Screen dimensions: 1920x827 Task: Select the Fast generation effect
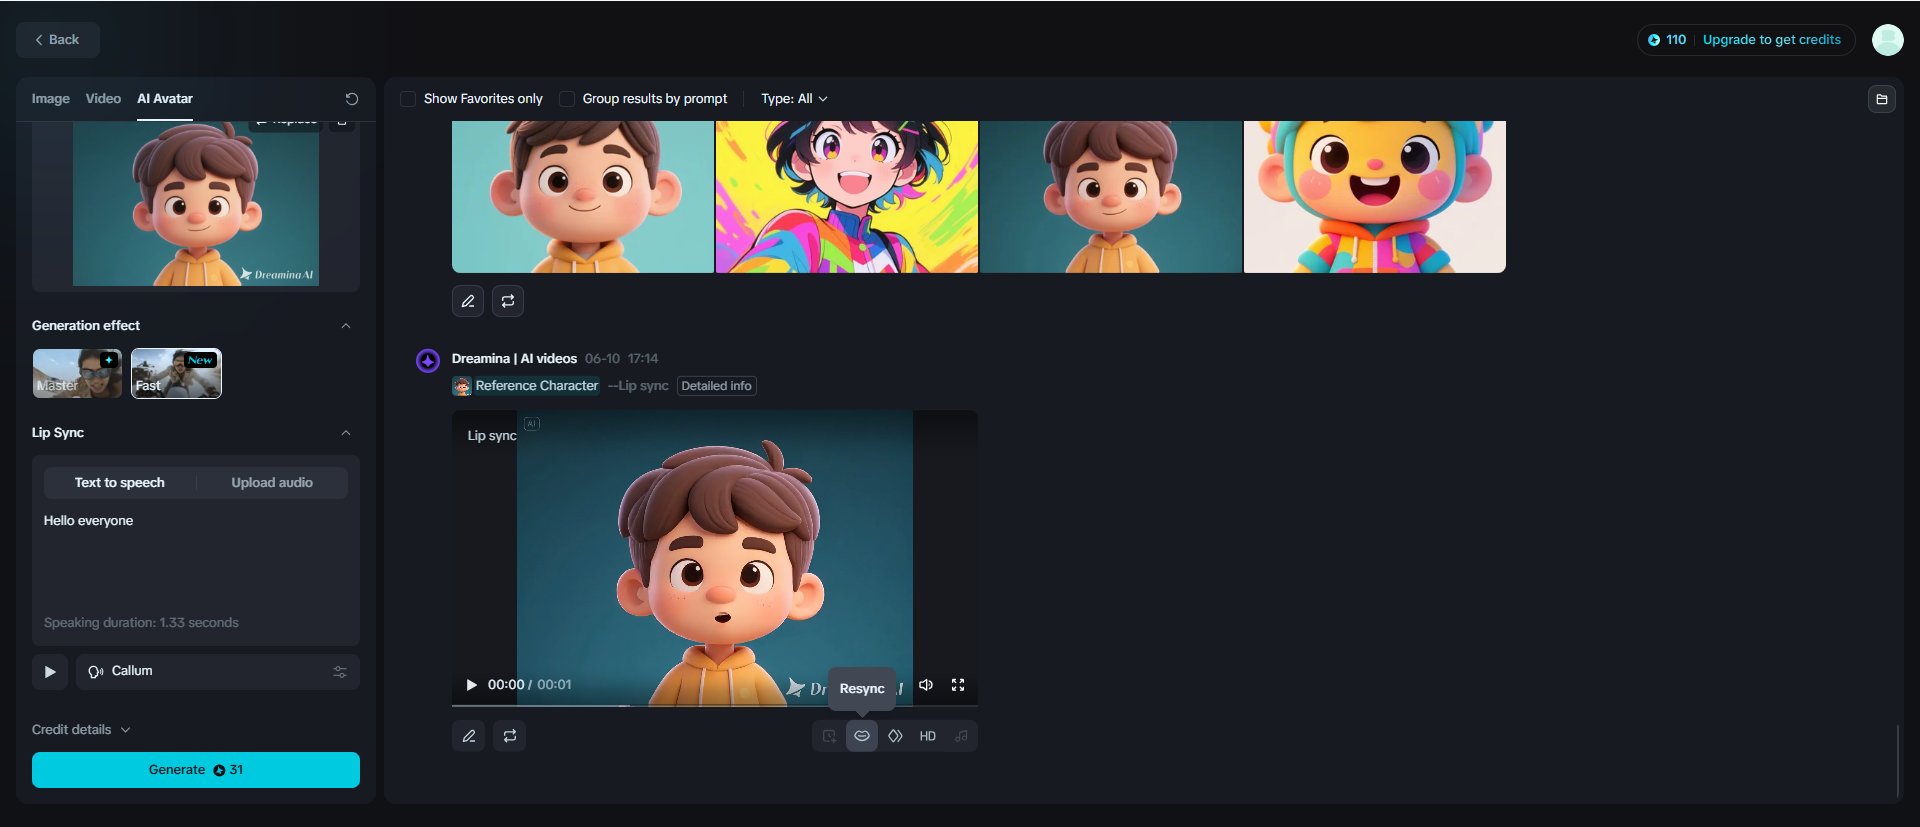pyautogui.click(x=176, y=373)
